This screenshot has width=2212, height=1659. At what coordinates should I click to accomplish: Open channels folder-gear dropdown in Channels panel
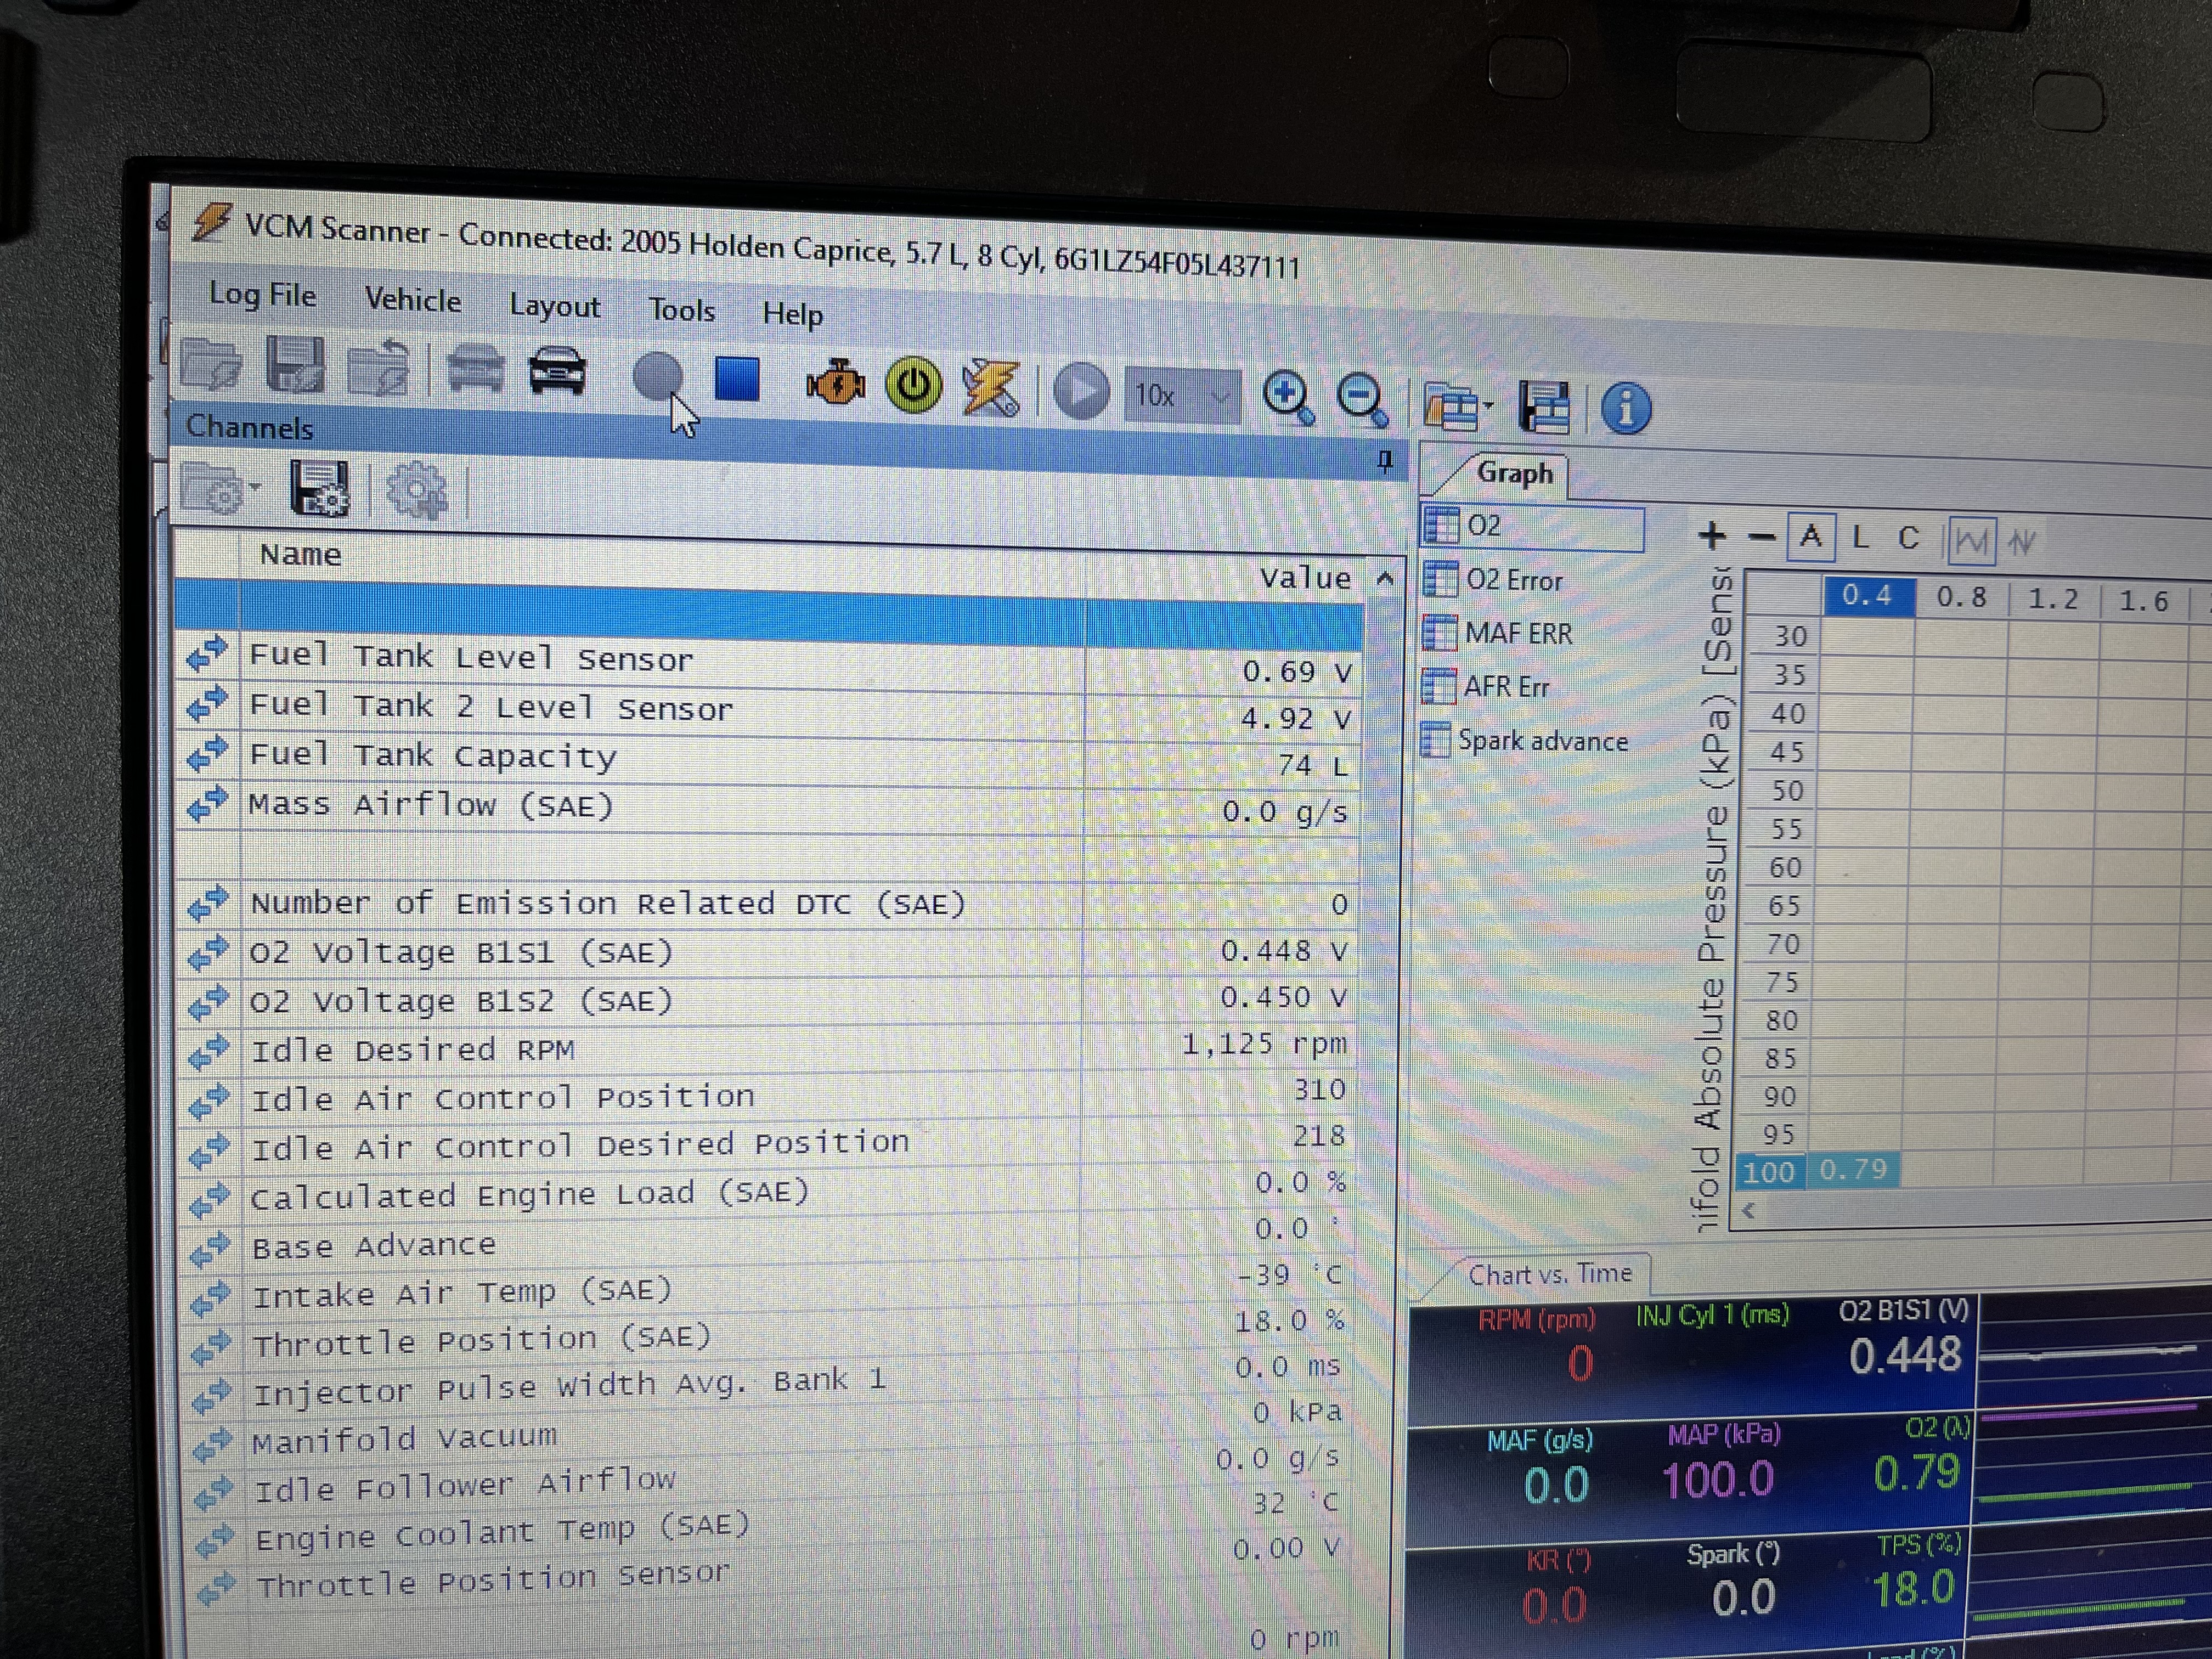(x=221, y=489)
